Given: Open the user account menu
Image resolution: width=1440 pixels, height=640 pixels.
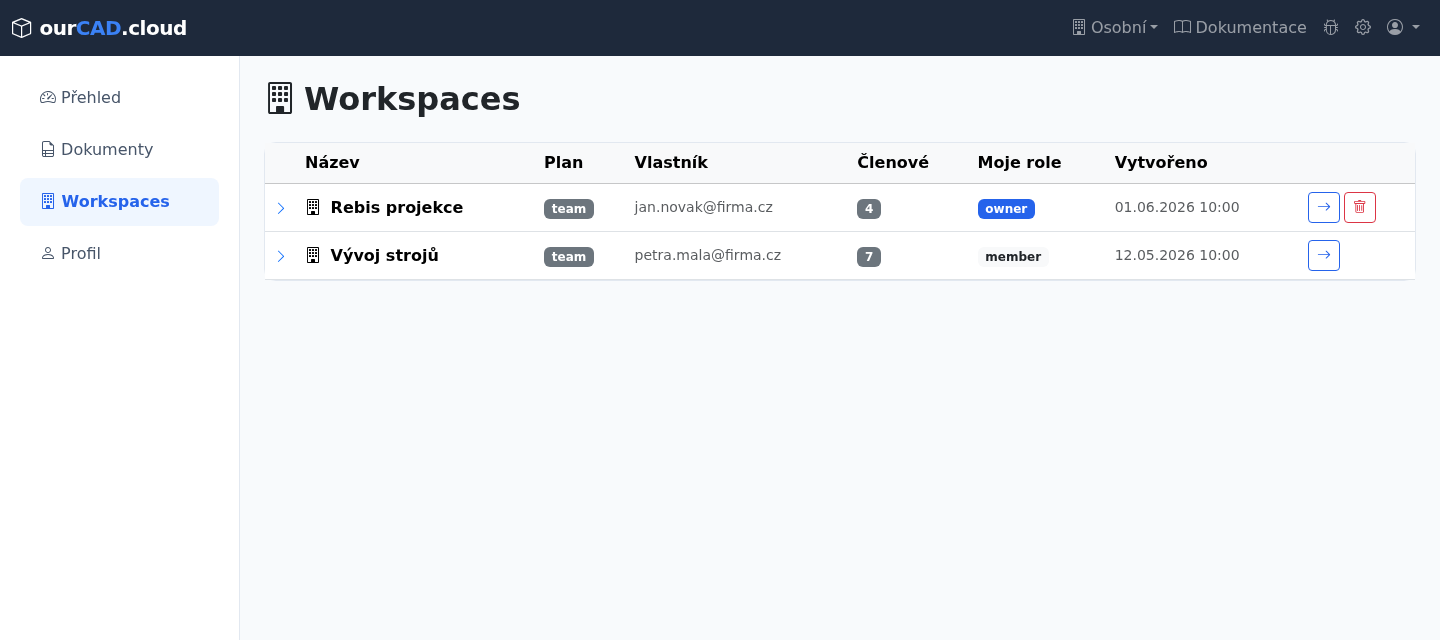Looking at the screenshot, I should click(x=1403, y=28).
